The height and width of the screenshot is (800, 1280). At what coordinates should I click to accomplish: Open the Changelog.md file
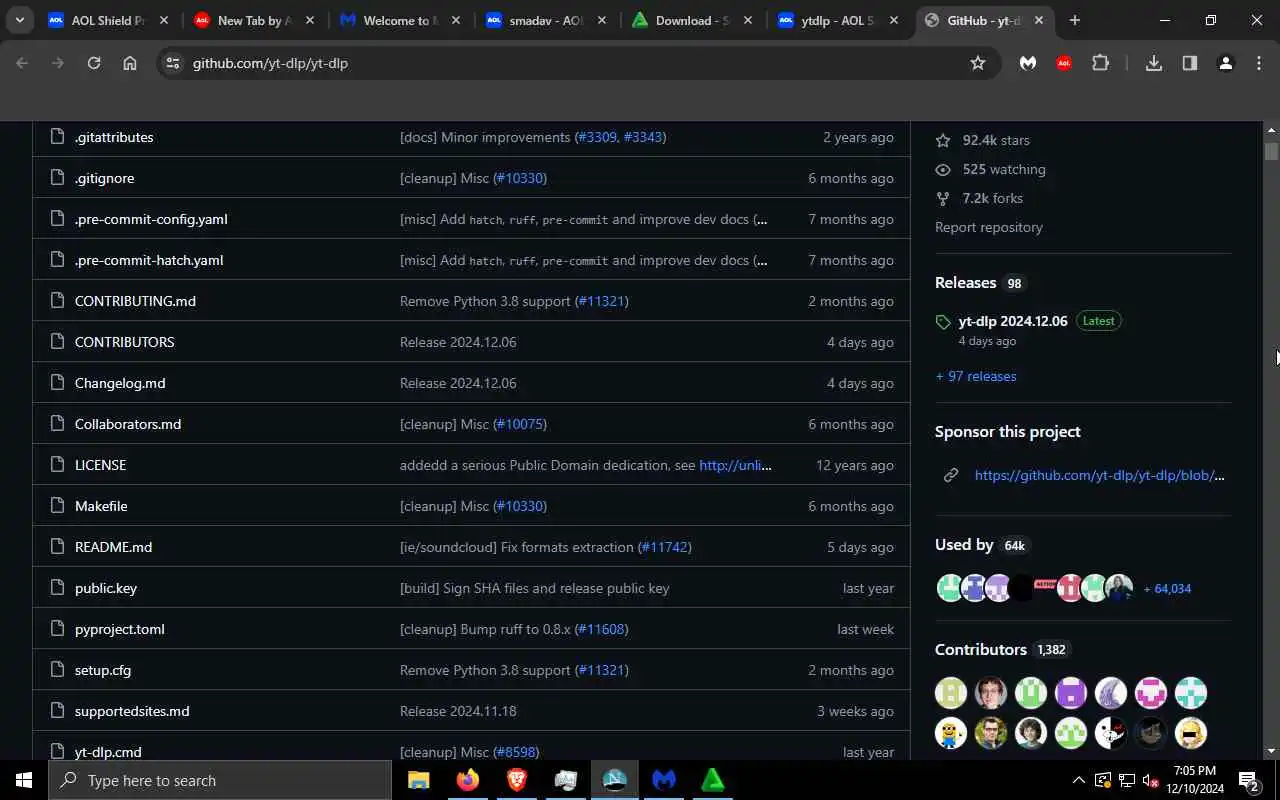(x=120, y=383)
